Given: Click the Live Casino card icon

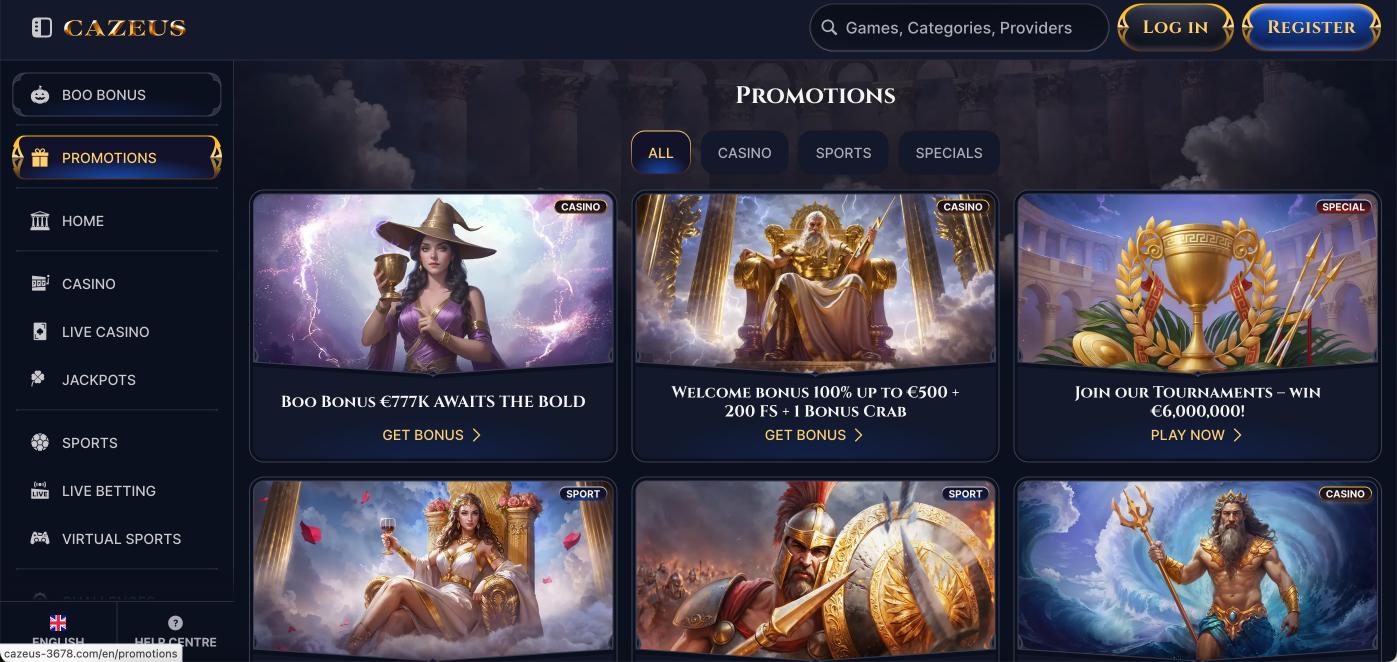Looking at the screenshot, I should point(40,332).
